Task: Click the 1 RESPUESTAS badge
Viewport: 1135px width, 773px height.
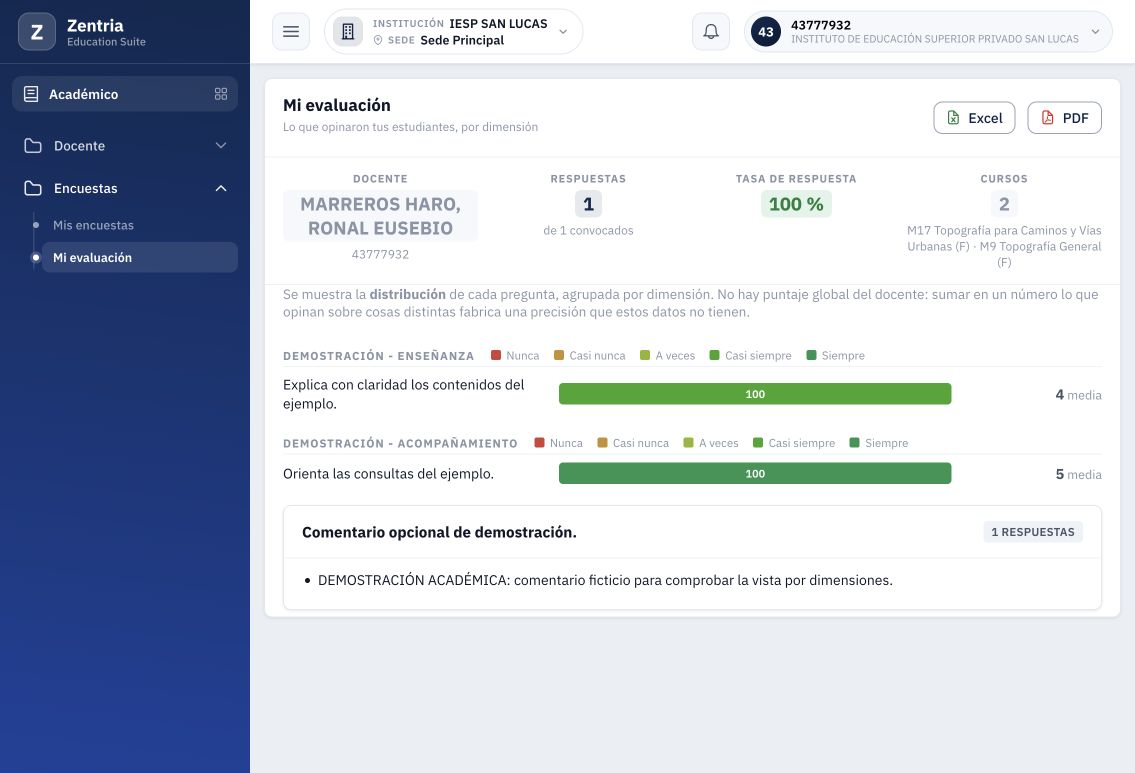Action: point(1033,532)
